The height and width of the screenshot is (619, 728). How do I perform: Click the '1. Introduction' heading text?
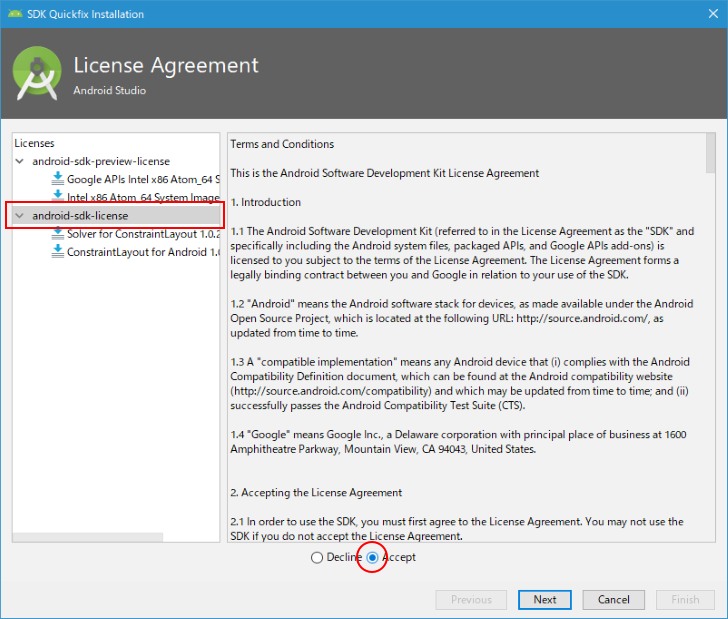[x=266, y=202]
